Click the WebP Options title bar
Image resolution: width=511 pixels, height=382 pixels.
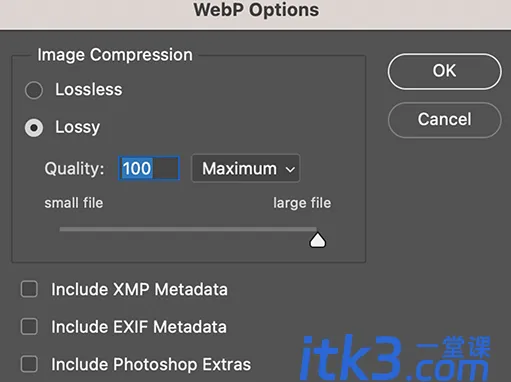click(255, 13)
